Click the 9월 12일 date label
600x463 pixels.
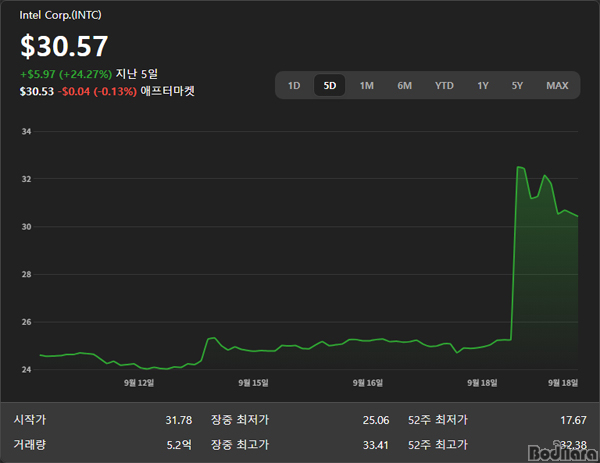point(139,383)
